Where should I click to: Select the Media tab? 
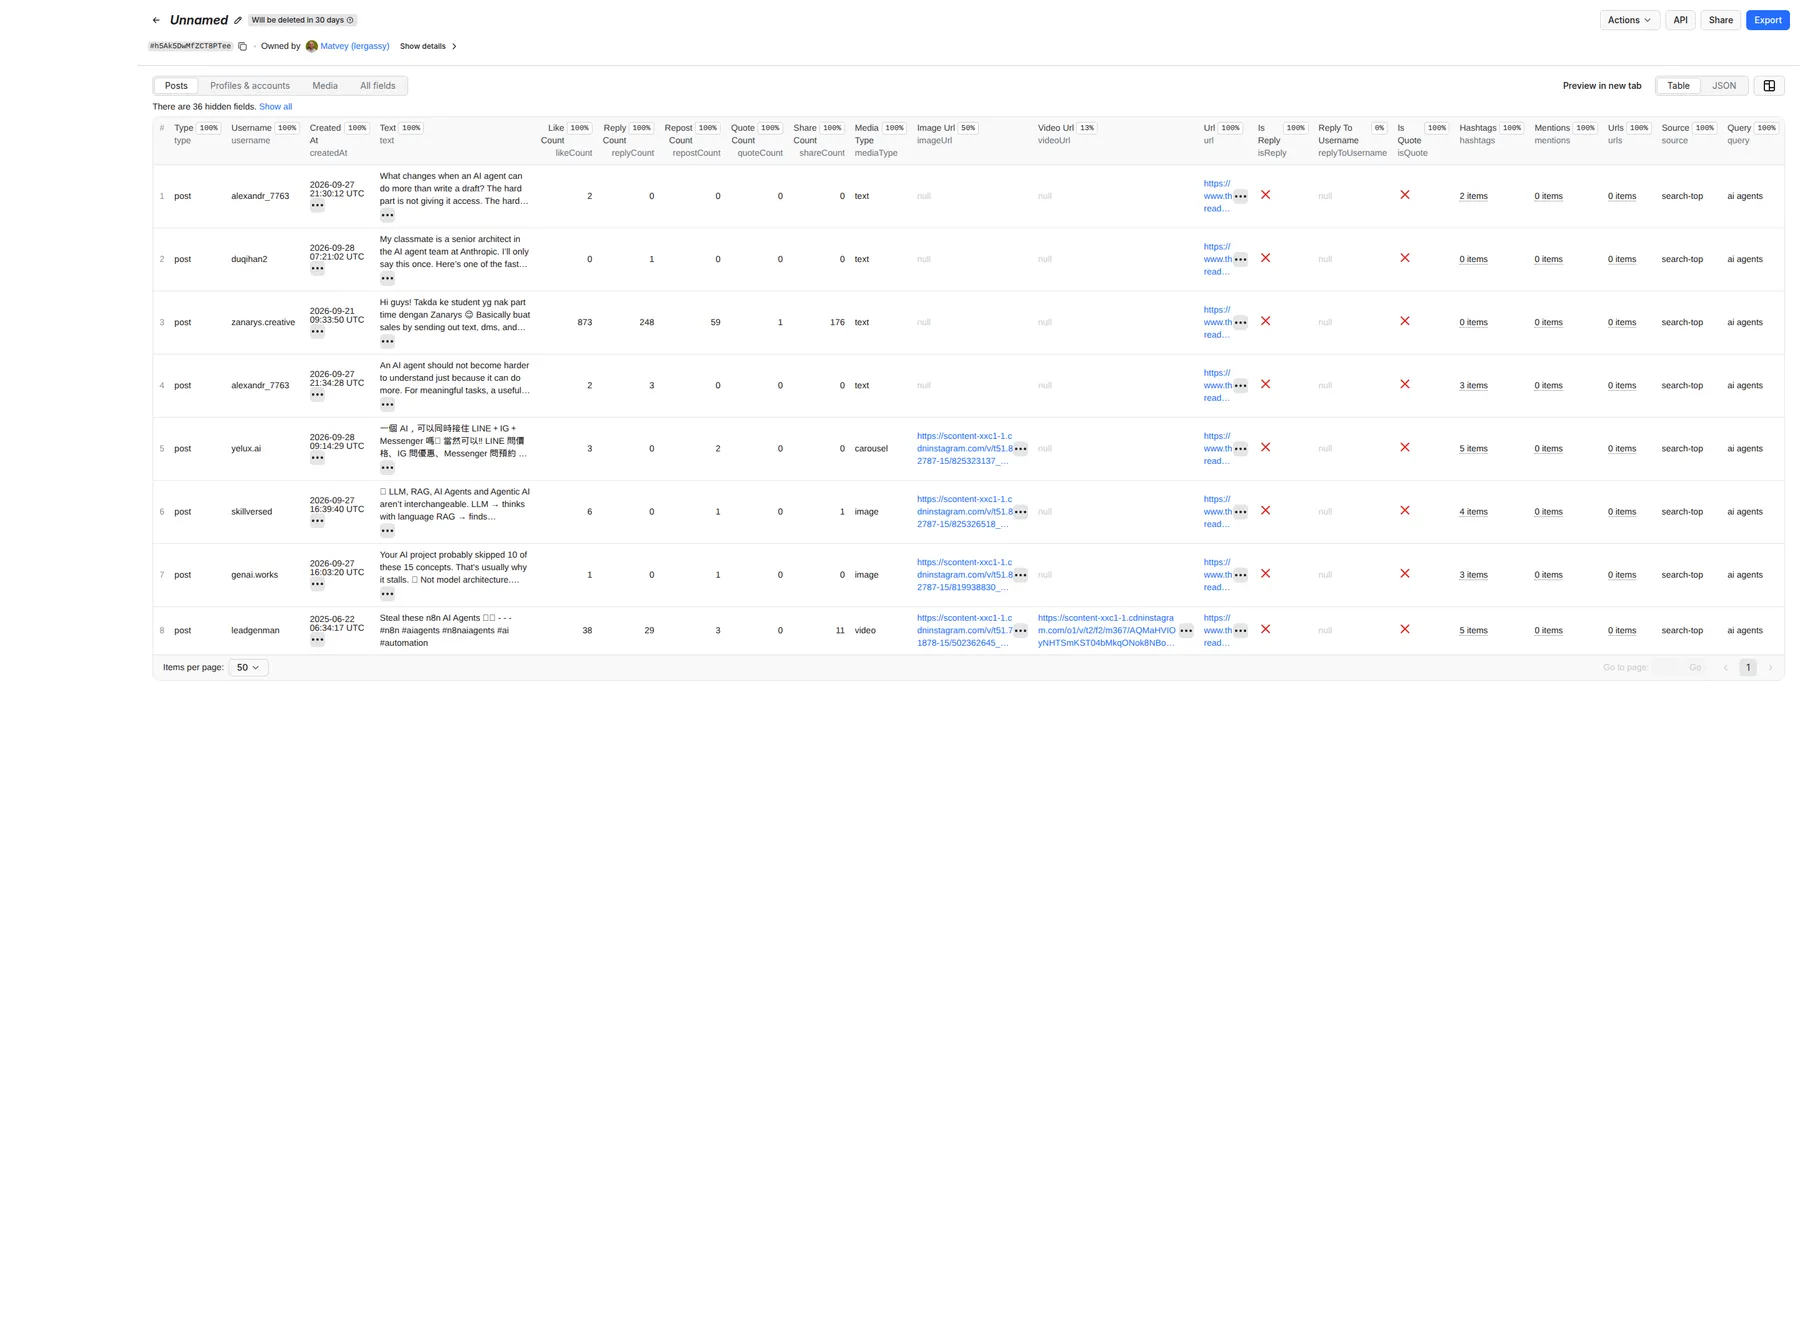[325, 86]
